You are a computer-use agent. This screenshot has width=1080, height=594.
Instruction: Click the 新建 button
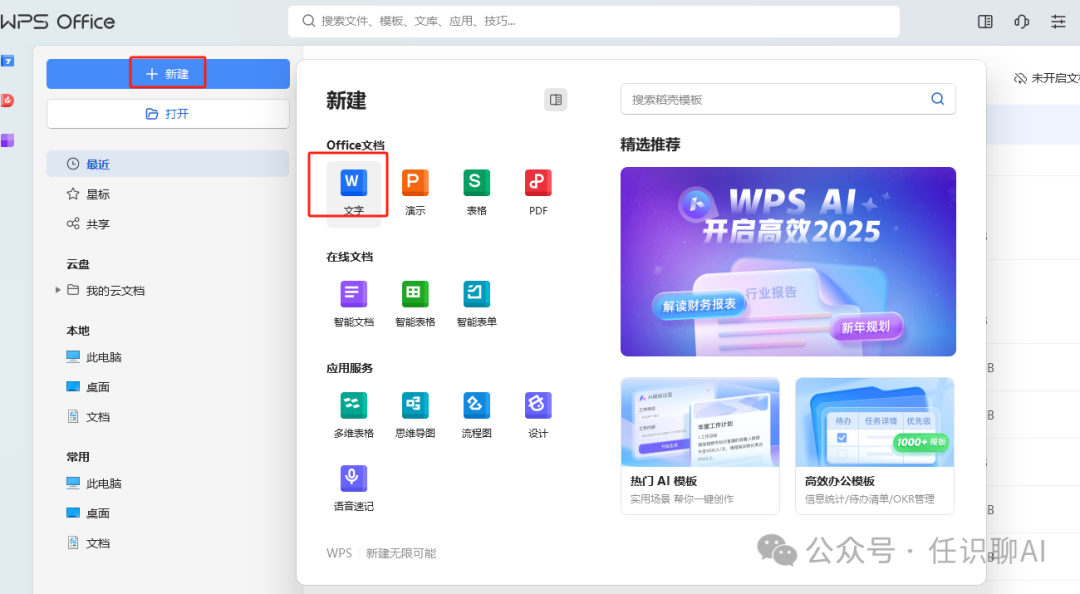point(168,74)
